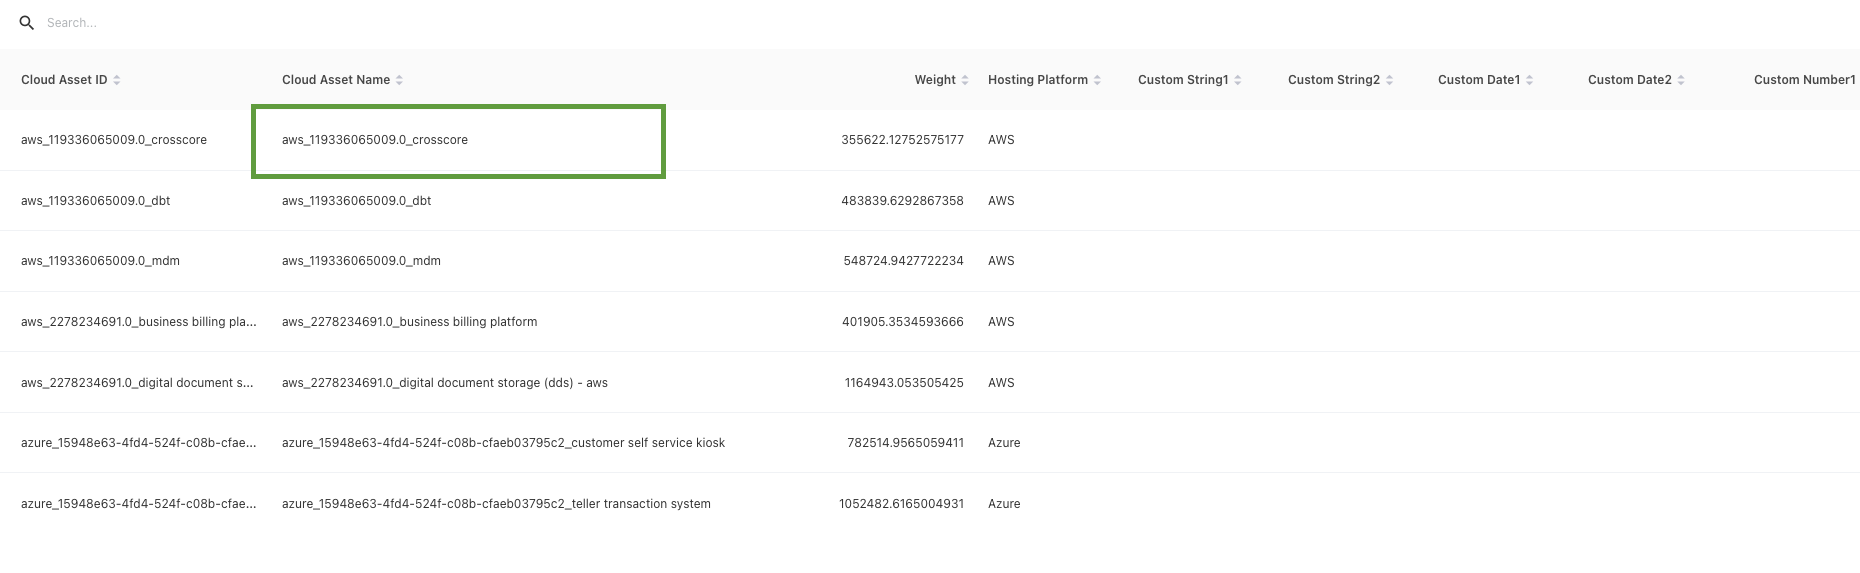Toggle Hosting Platform sort arrows

(1097, 80)
